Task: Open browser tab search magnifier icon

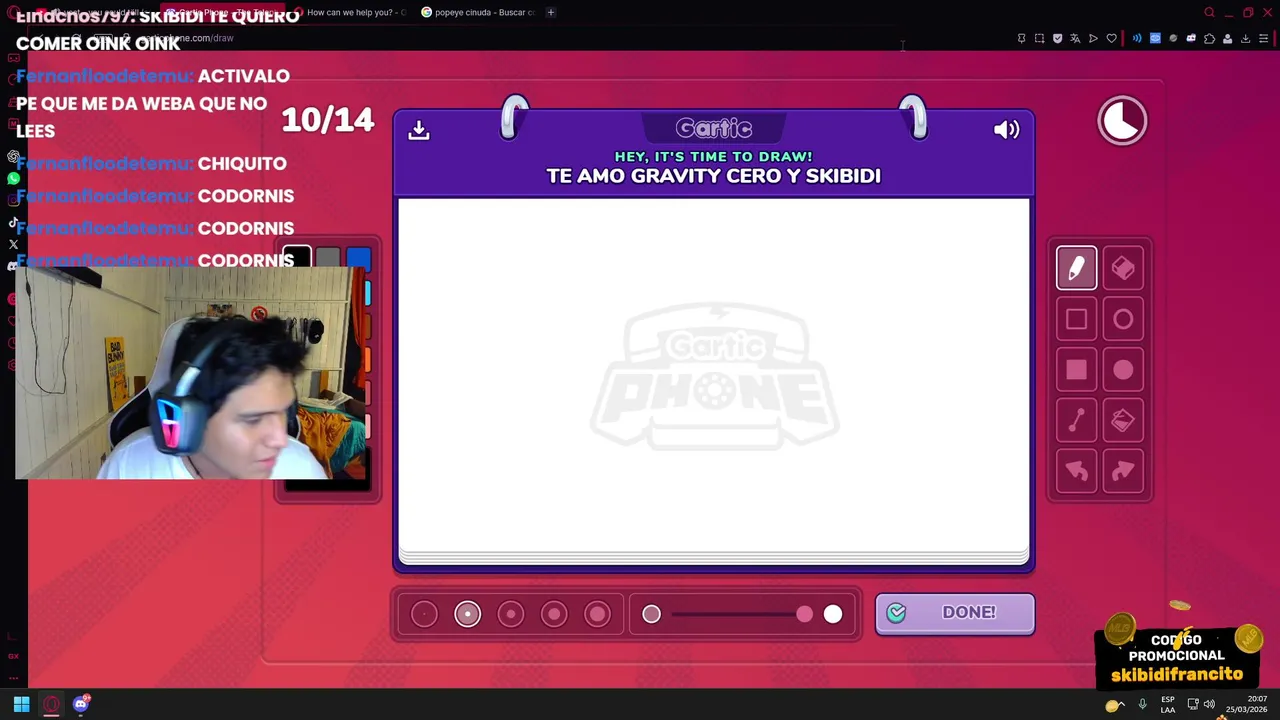Action: (x=1209, y=12)
